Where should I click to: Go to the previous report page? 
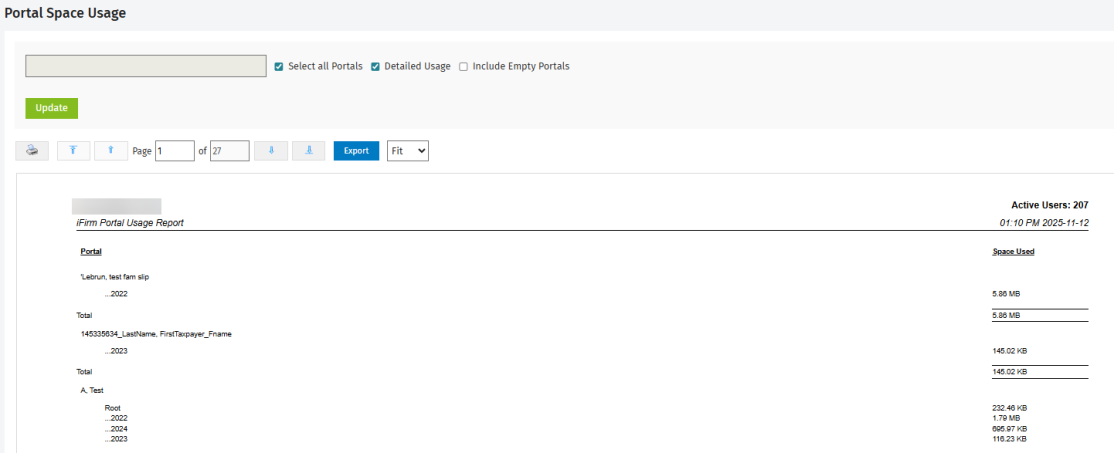110,151
